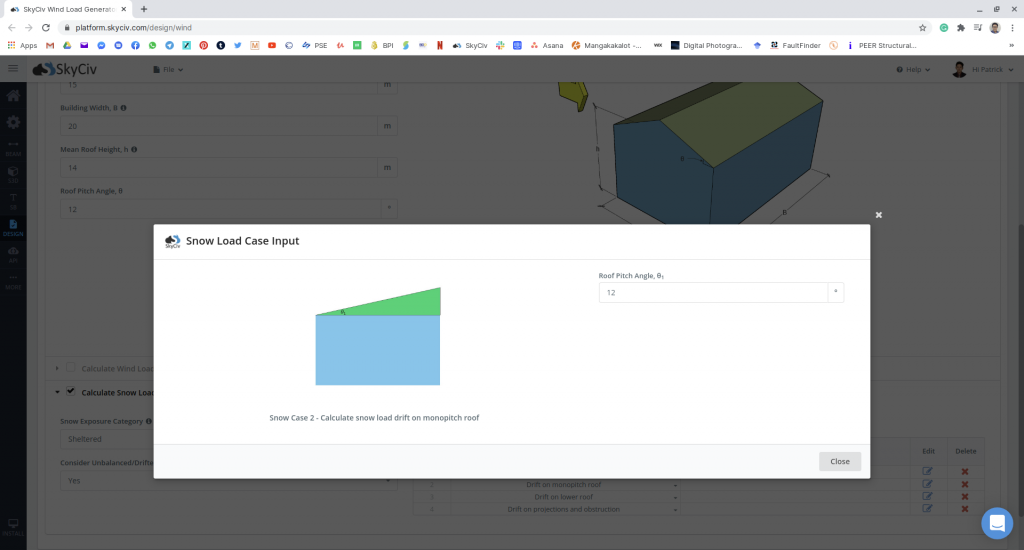Enable the Calculate Wind Load checkbox

(70, 368)
